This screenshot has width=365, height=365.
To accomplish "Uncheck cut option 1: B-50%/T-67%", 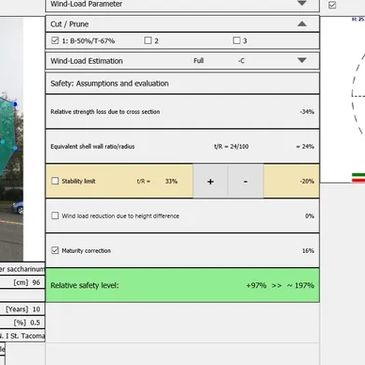I will pyautogui.click(x=55, y=41).
